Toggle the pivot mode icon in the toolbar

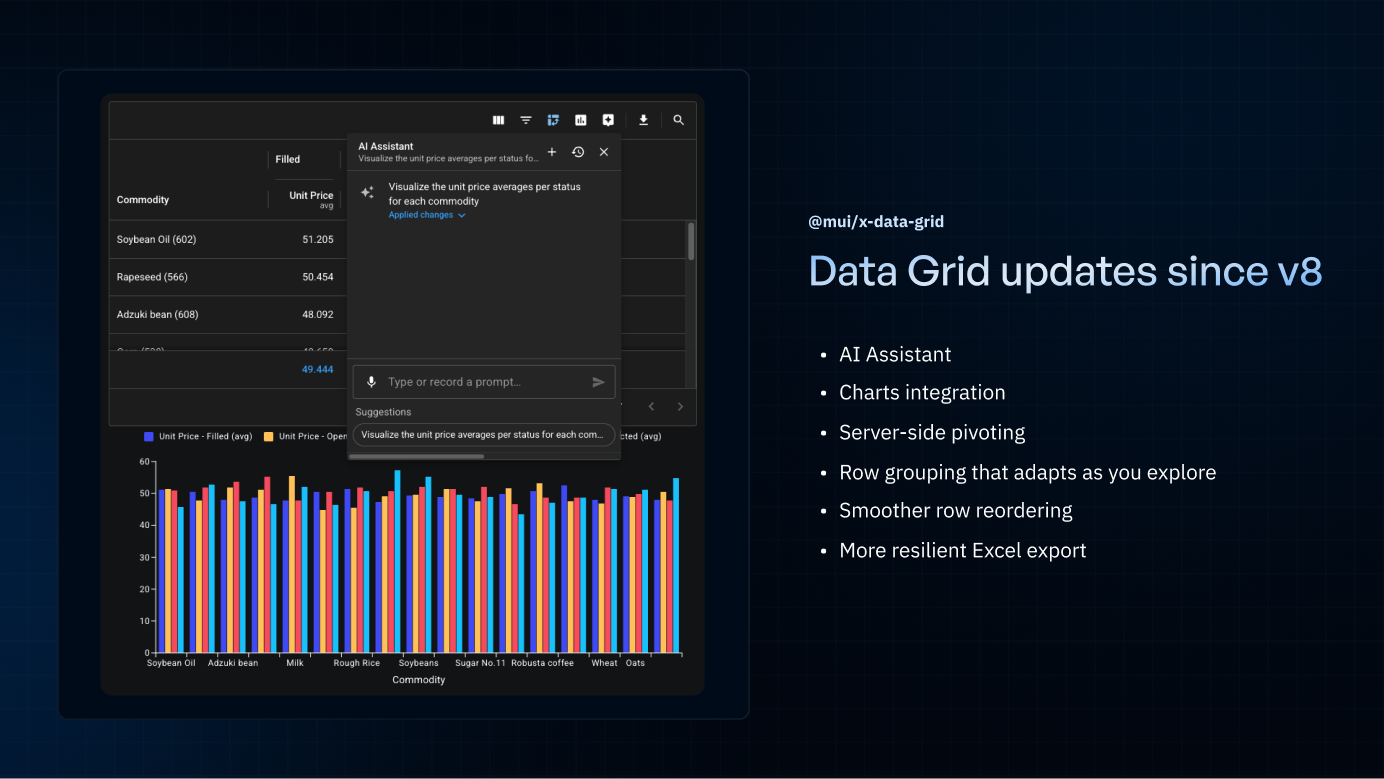[553, 120]
